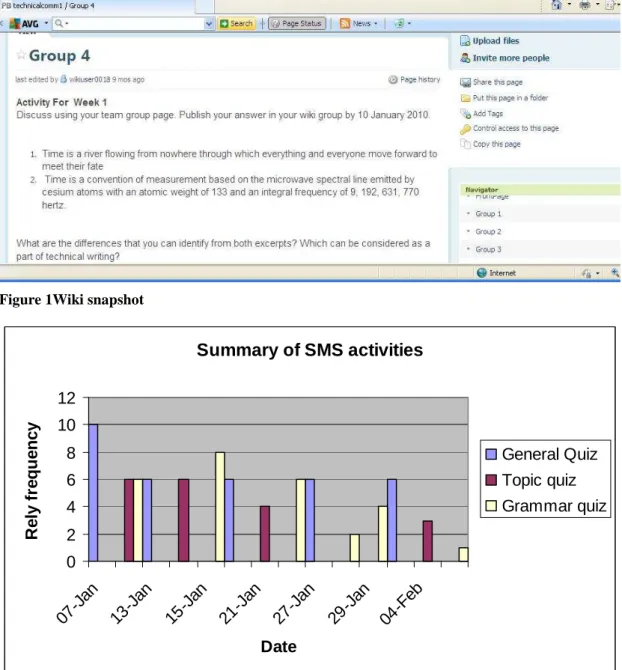
Task: Click the browser Home icon
Action: click(556, 5)
